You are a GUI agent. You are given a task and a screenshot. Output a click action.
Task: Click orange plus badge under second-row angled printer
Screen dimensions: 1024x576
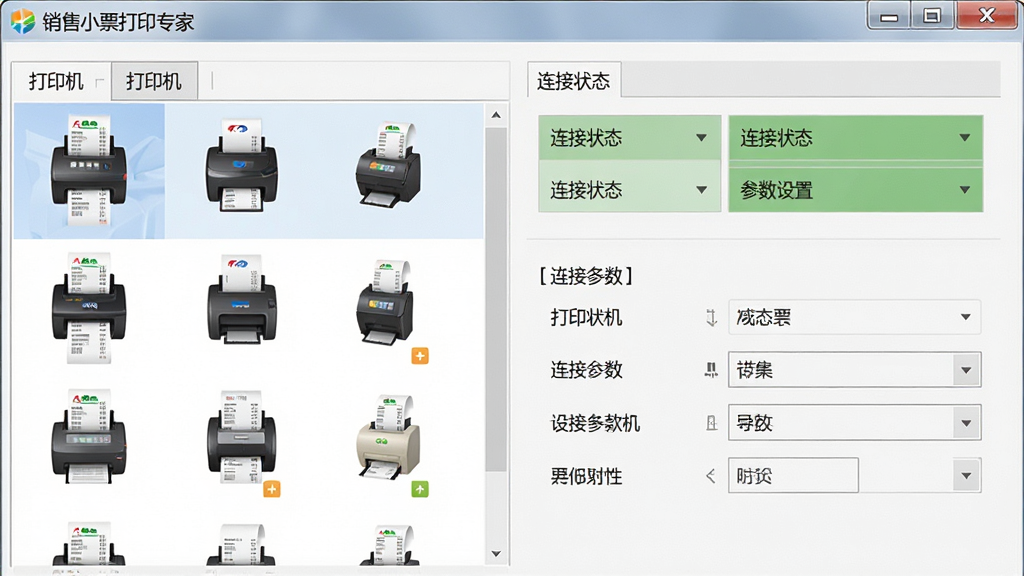tap(420, 356)
